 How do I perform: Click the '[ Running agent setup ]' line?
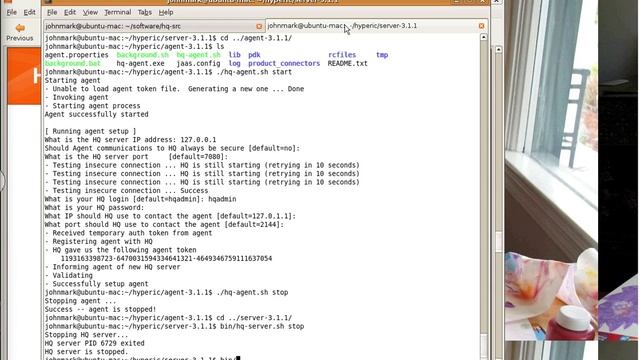[91, 131]
